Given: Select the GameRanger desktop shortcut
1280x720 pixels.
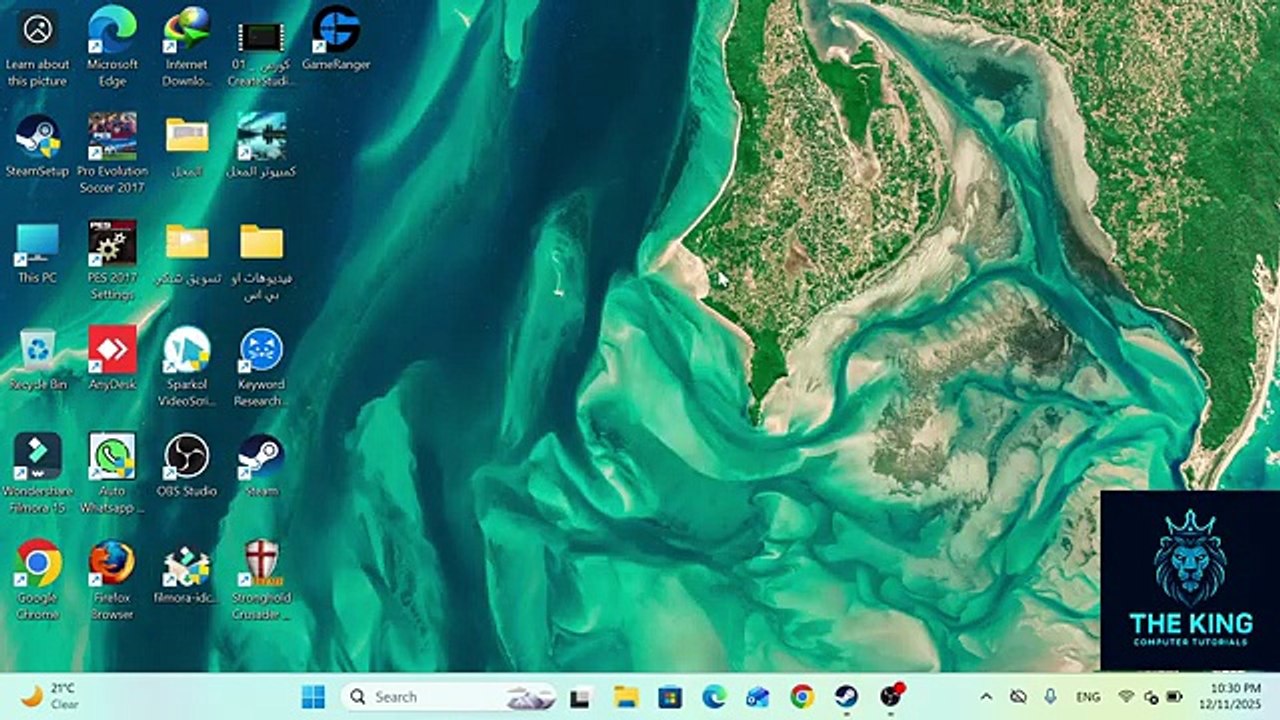Looking at the screenshot, I should (x=336, y=40).
